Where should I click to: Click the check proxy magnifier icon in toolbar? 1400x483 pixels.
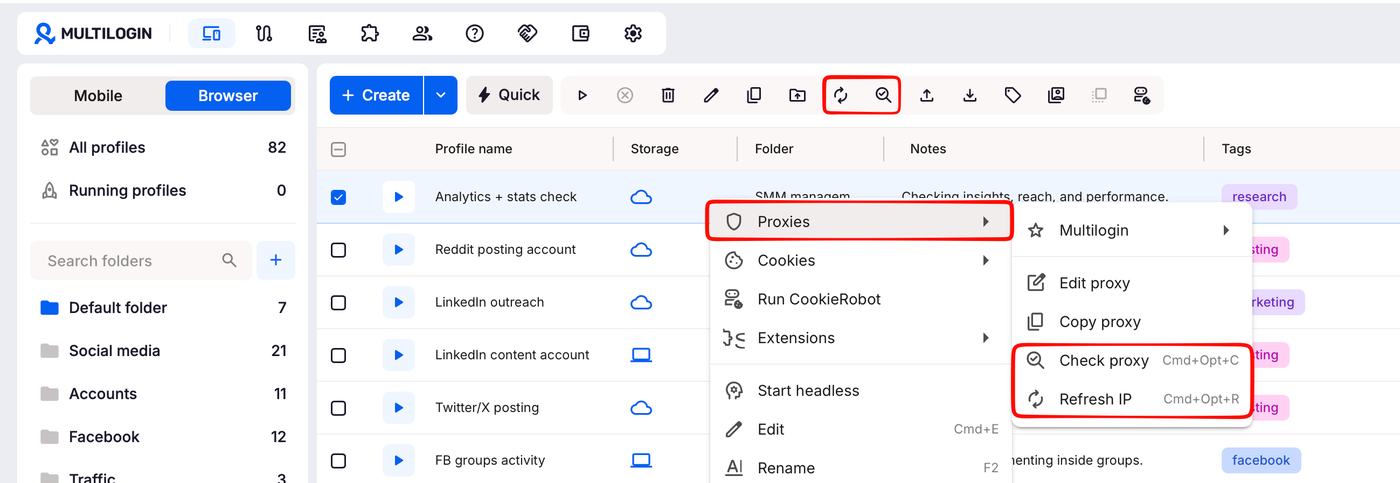pyautogui.click(x=883, y=95)
